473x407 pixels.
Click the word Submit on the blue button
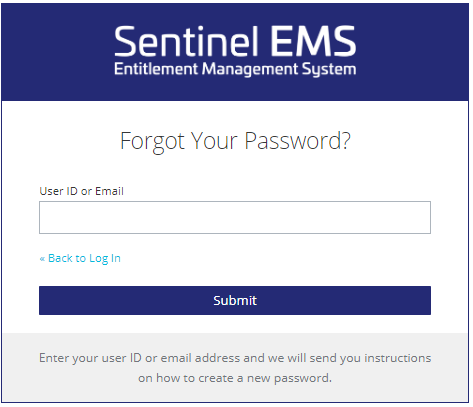pos(235,300)
